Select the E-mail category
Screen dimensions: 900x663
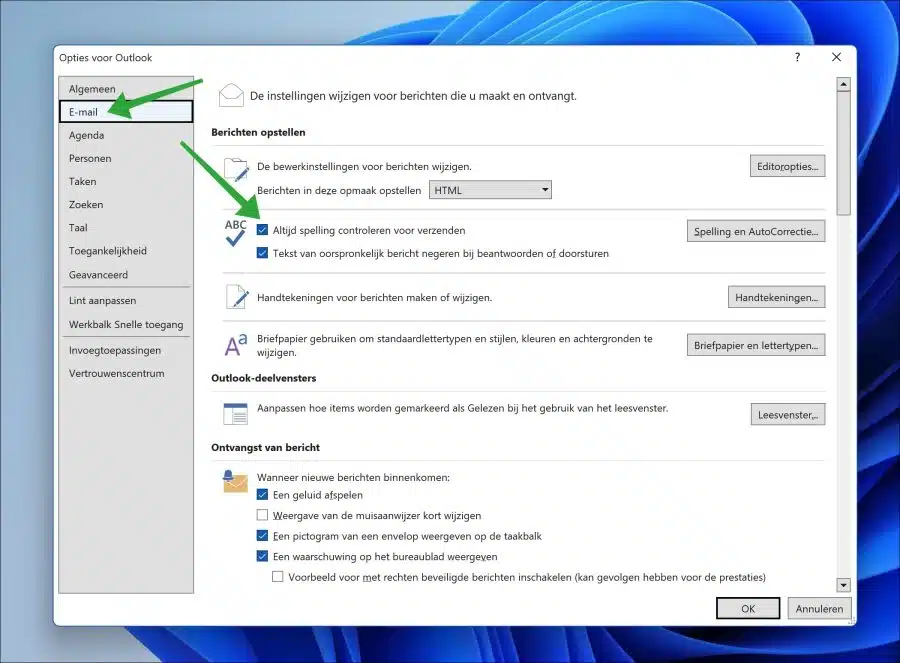tap(126, 111)
